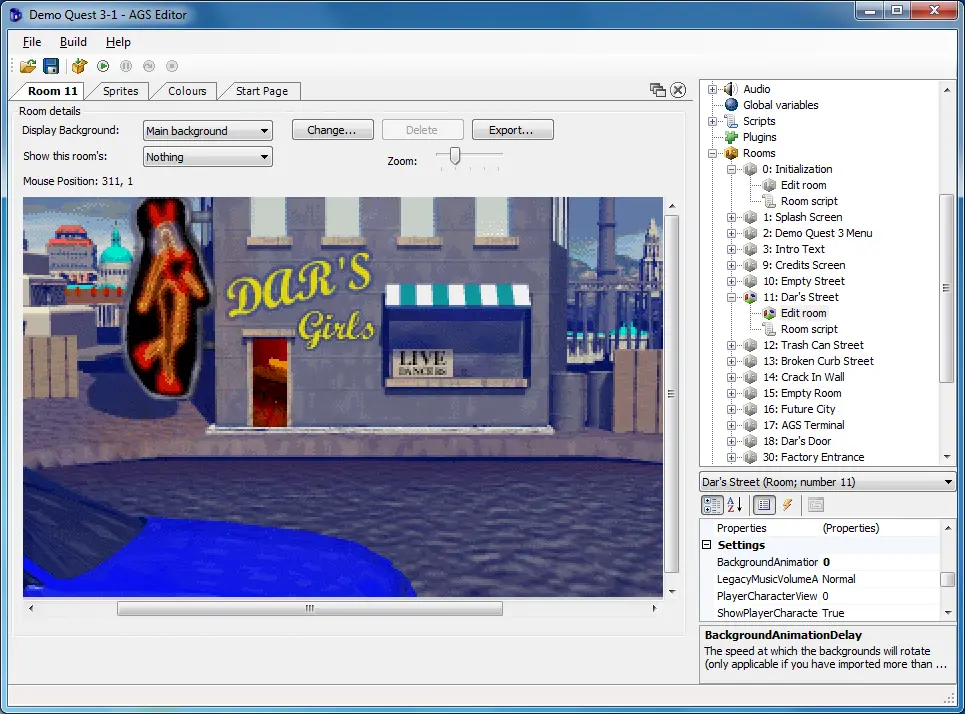The image size is (965, 714).
Task: Click the Build game package icon
Action: pyautogui.click(x=79, y=66)
